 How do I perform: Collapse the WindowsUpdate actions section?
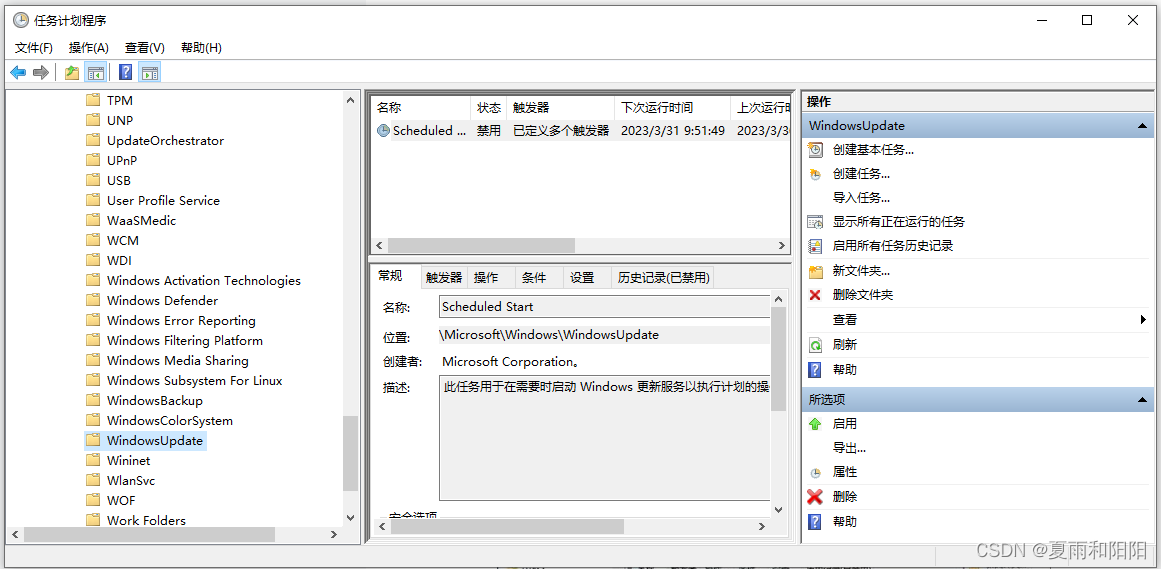click(1142, 126)
